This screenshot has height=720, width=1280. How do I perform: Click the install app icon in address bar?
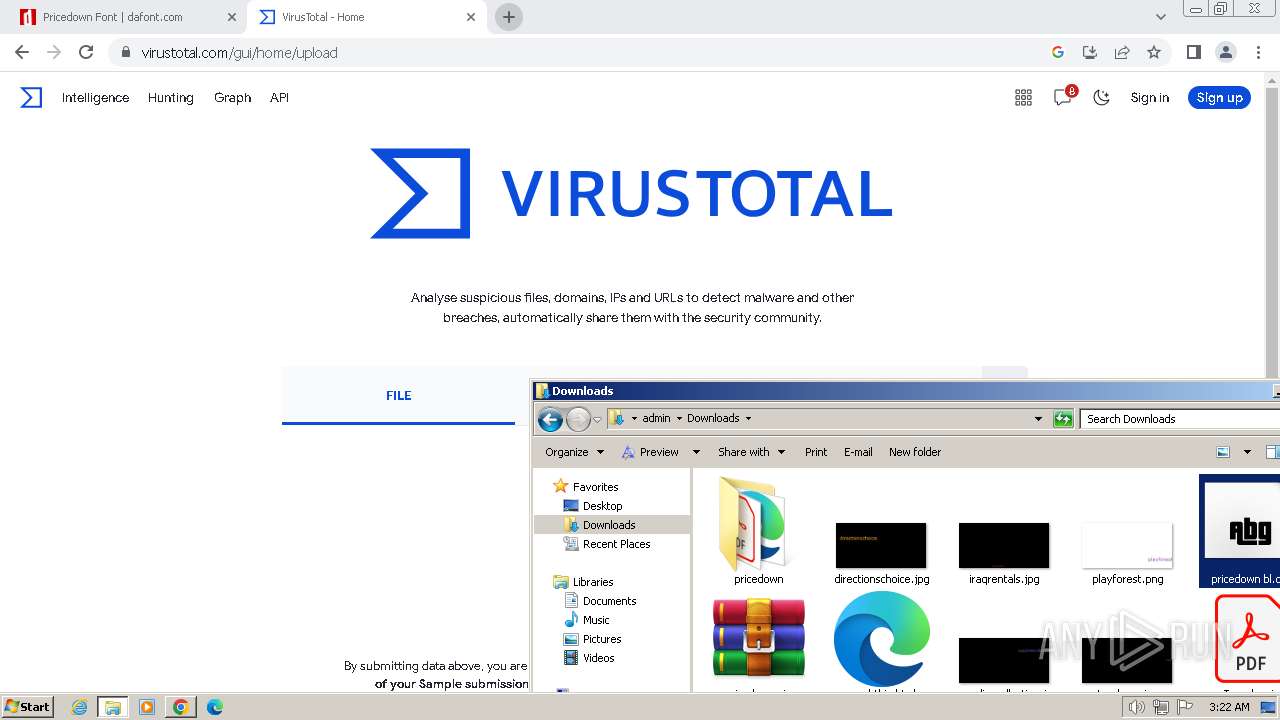click(1090, 52)
